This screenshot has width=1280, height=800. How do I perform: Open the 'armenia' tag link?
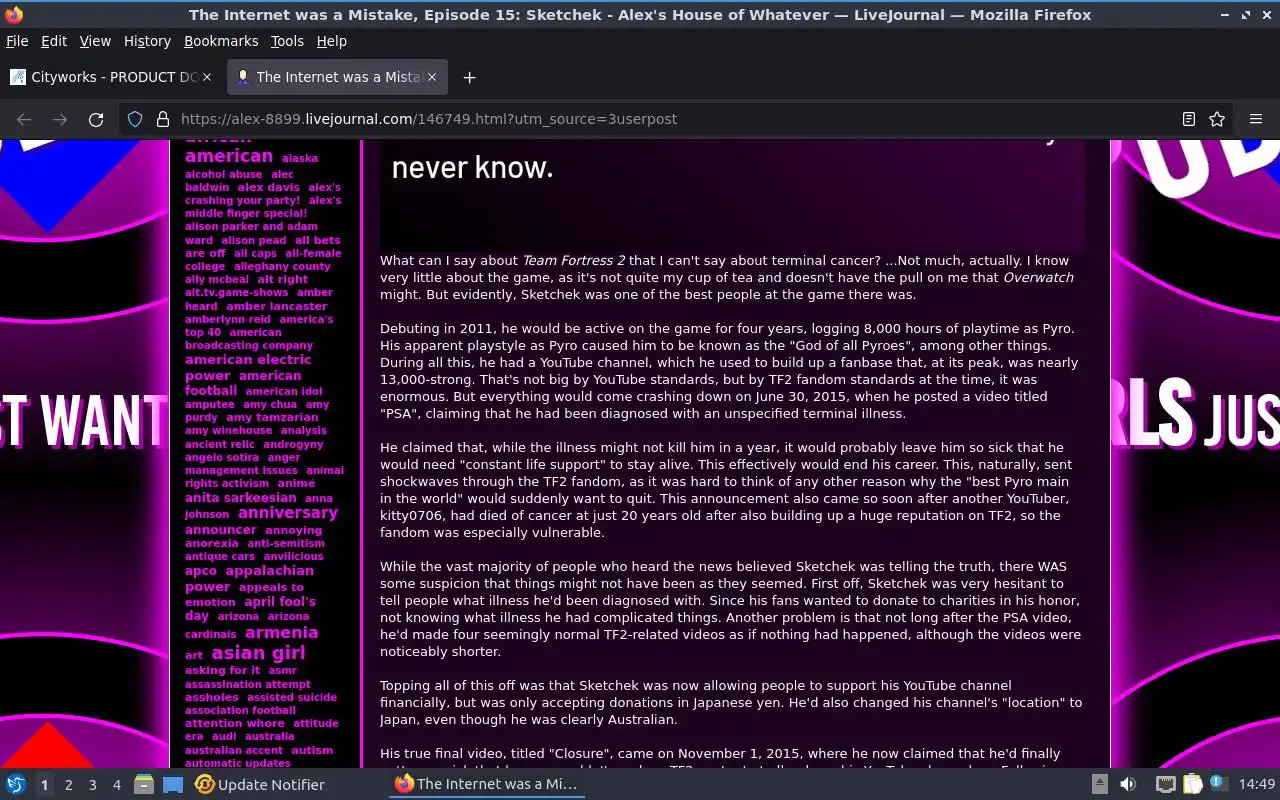pos(281,633)
